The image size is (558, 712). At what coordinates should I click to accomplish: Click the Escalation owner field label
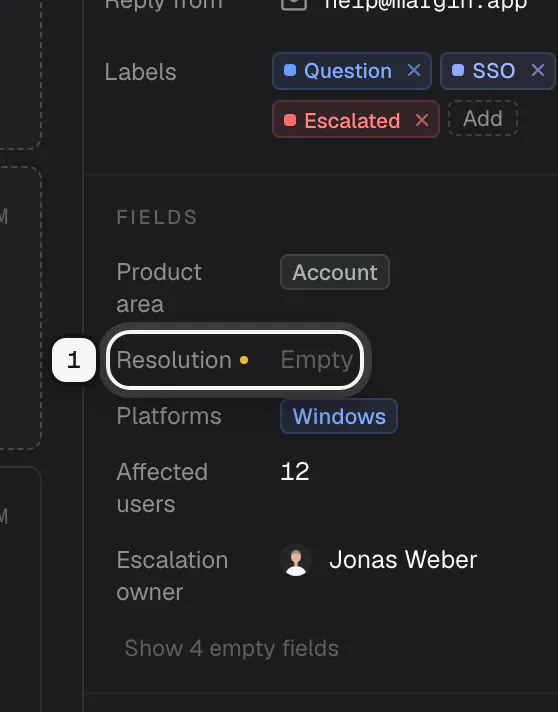click(172, 576)
